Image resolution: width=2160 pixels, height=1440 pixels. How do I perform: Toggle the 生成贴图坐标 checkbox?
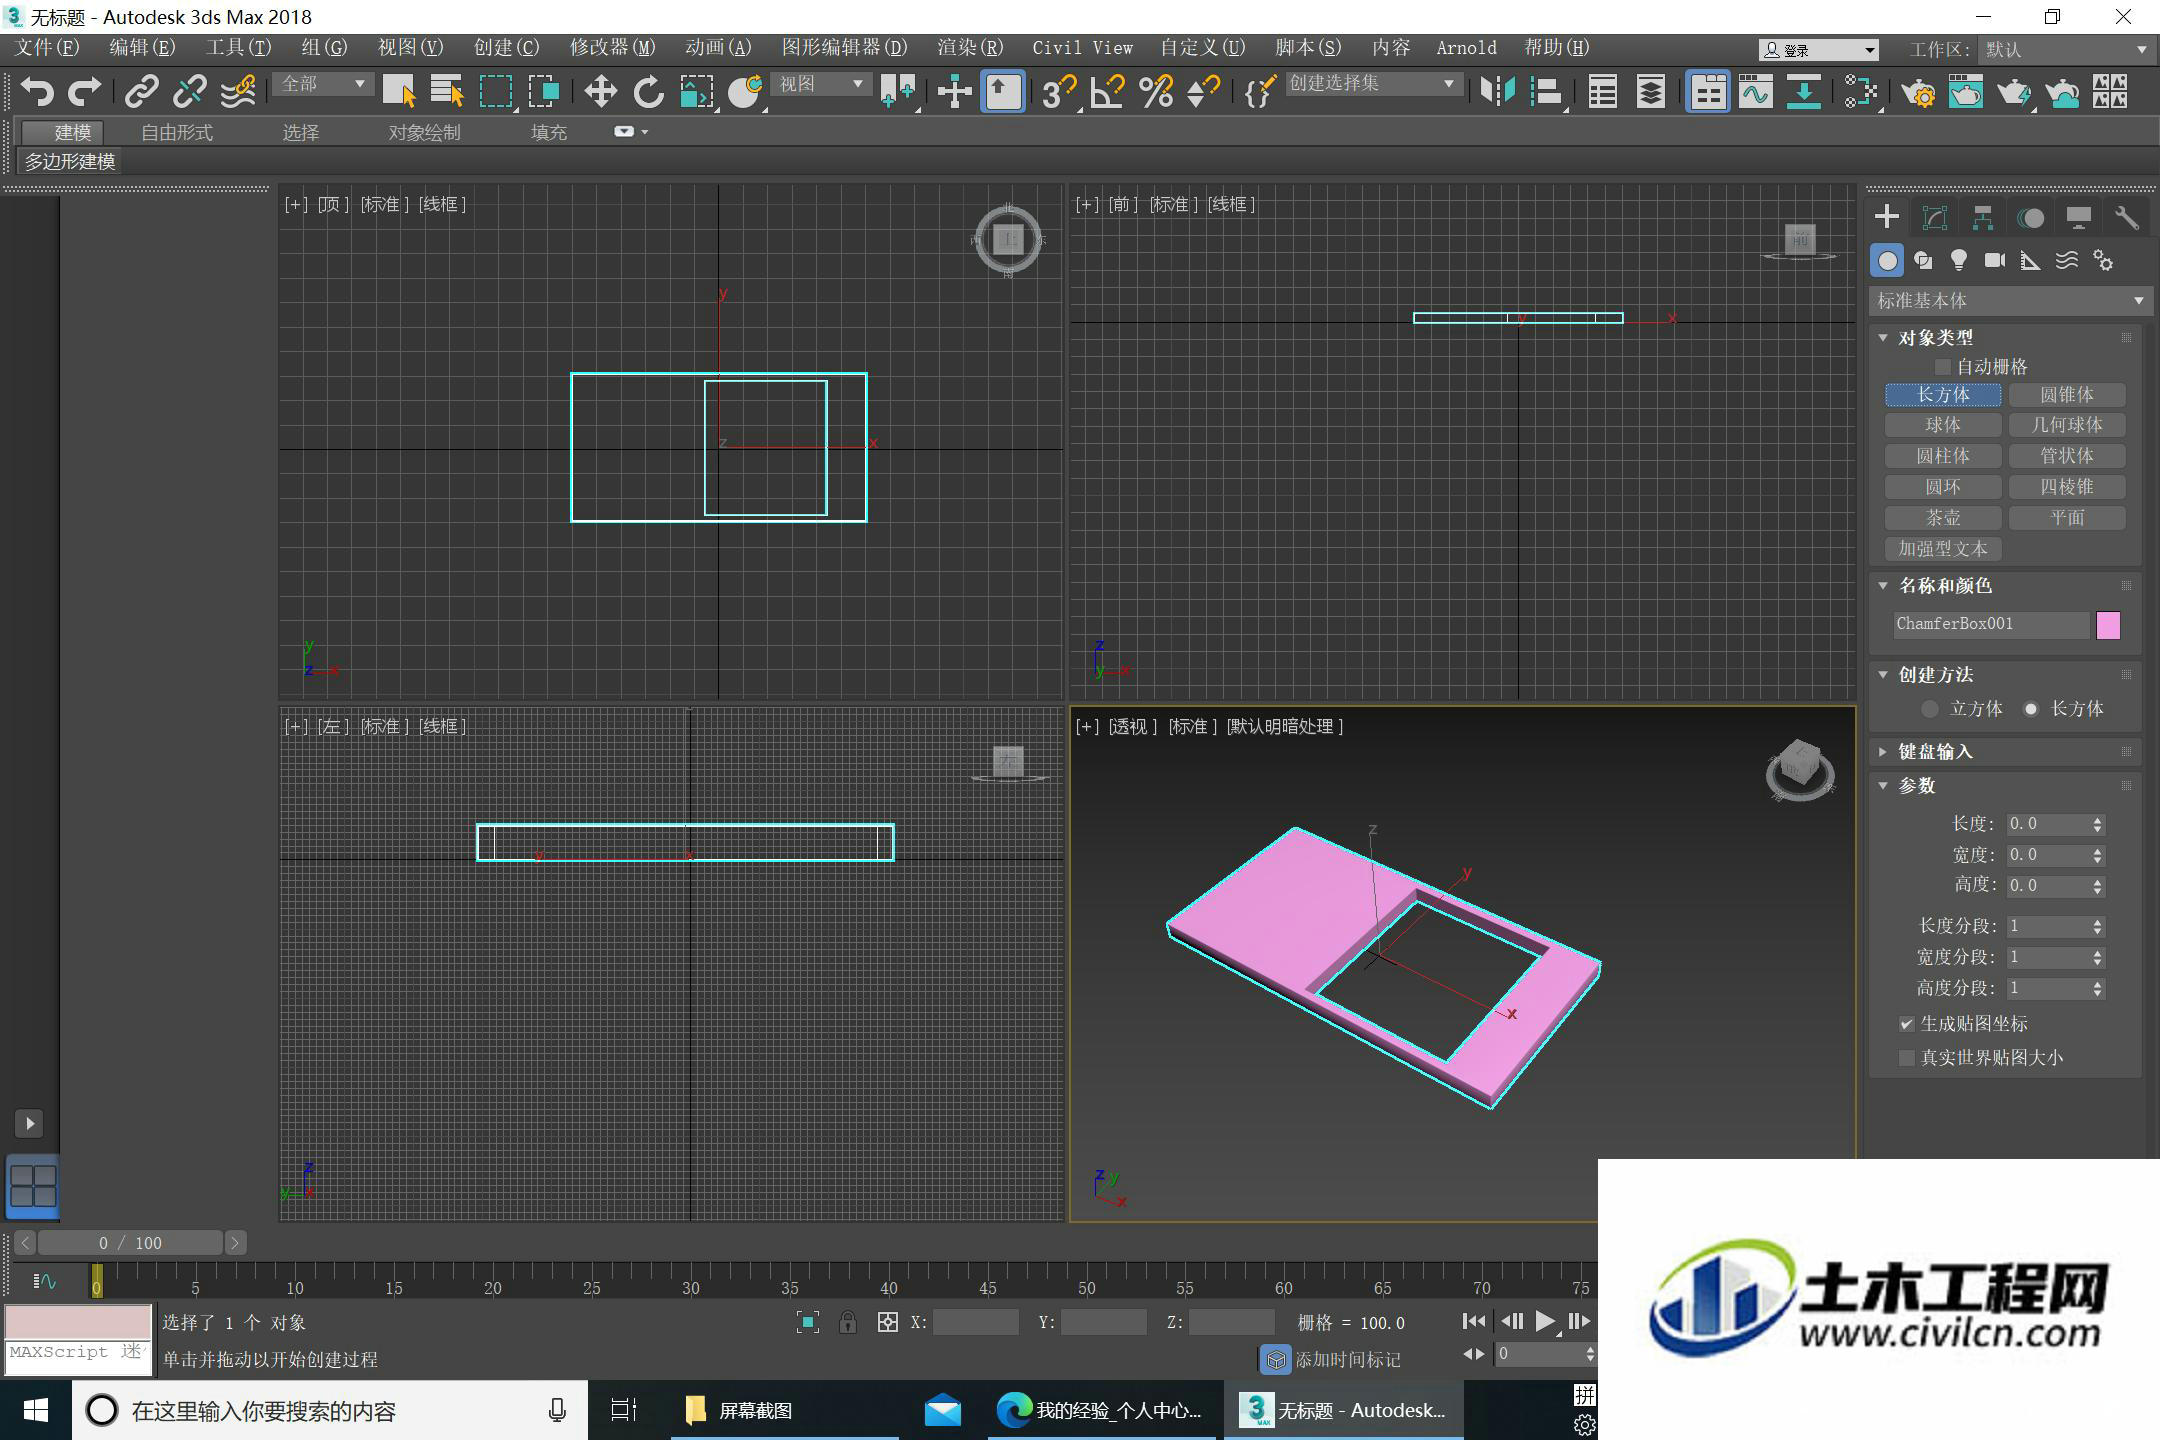click(x=1907, y=1024)
